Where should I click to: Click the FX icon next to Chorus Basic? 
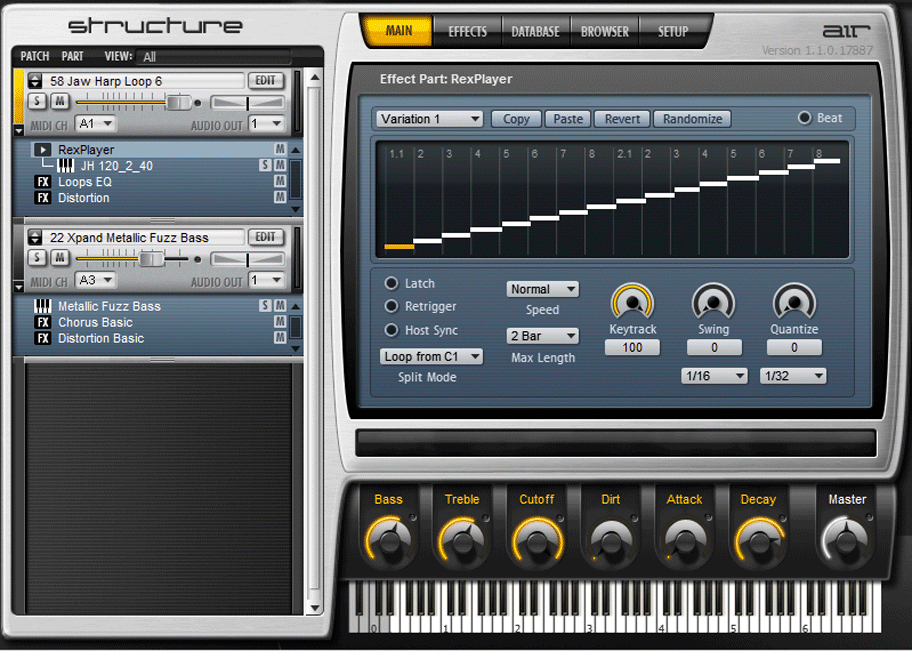[42, 322]
